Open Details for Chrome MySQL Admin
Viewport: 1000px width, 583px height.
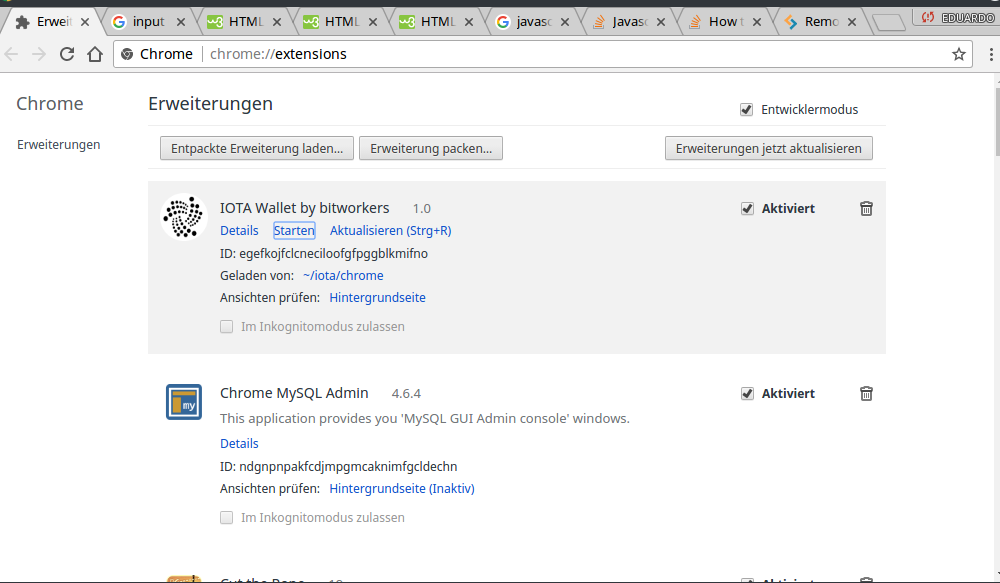point(239,443)
